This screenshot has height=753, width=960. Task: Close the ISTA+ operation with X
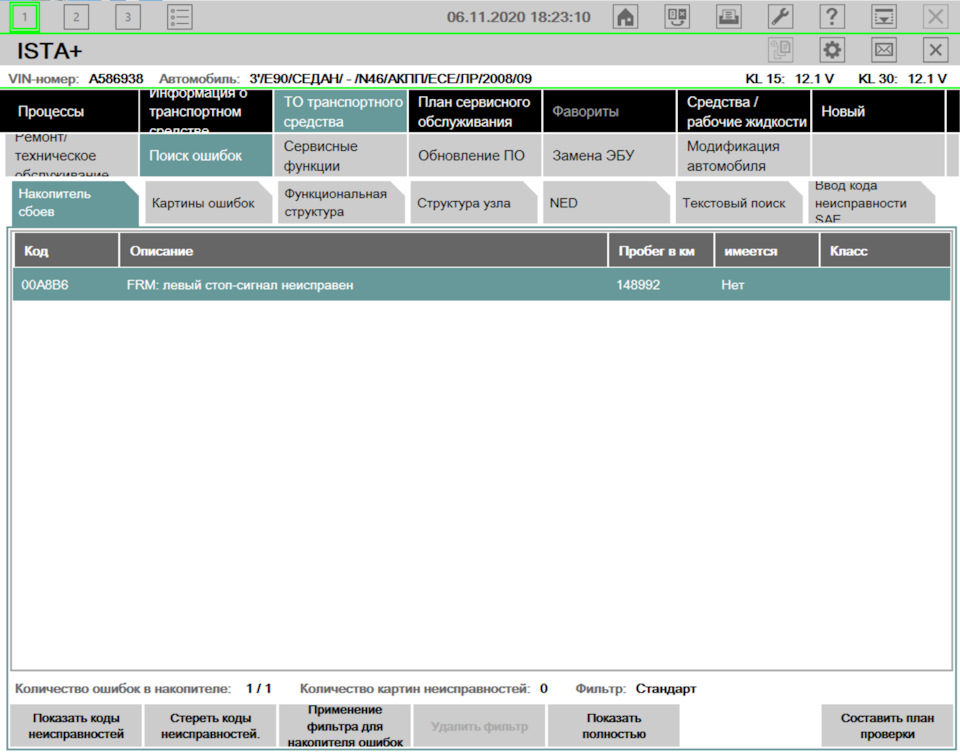[936, 50]
